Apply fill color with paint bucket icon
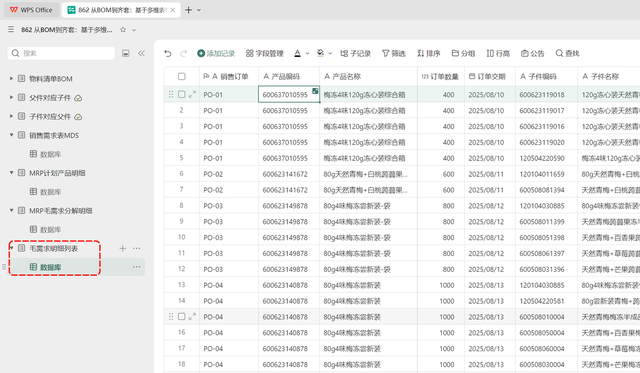Screen dimensions: 640x373 [x=320, y=53]
